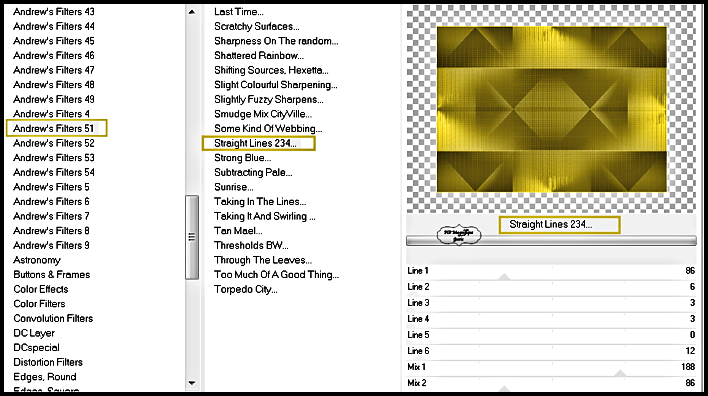This screenshot has width=708, height=396.
Task: Select Thresholds BW filter
Action: click(251, 246)
